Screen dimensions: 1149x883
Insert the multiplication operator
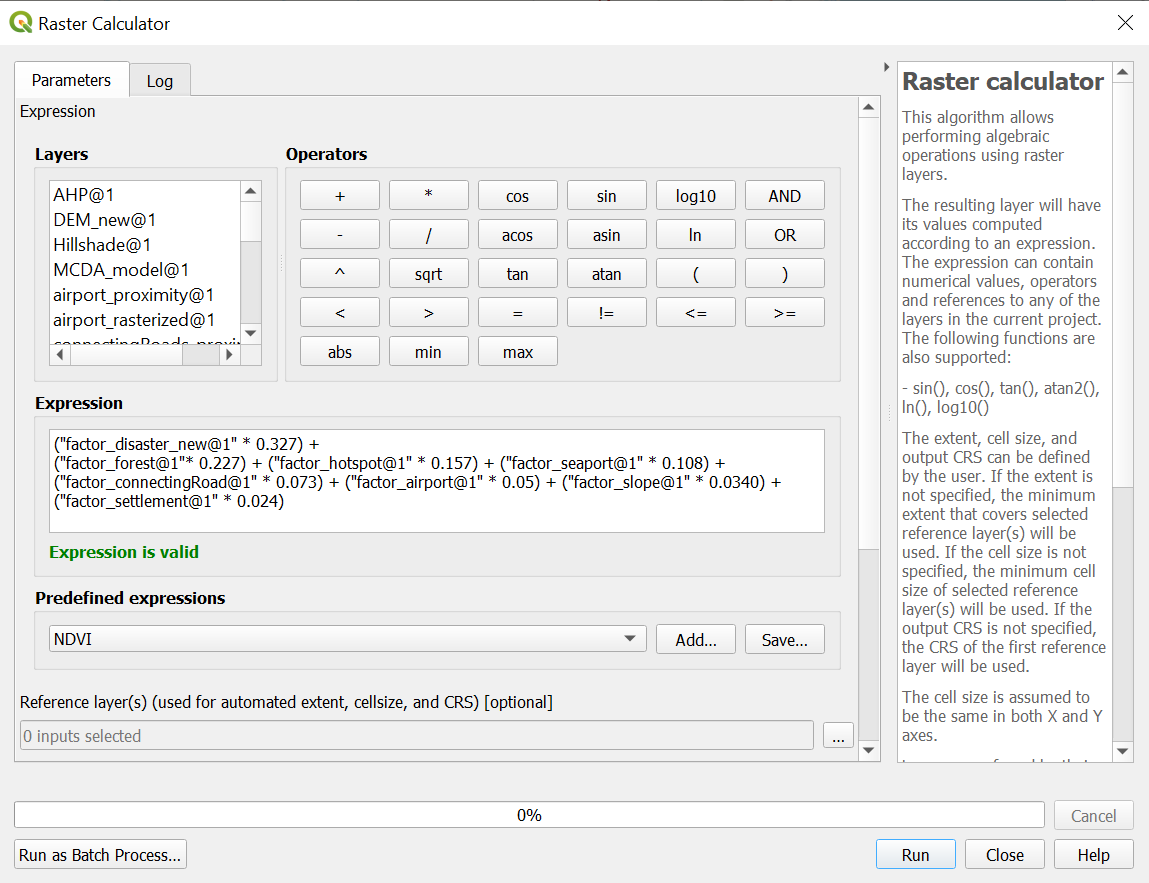pos(428,196)
